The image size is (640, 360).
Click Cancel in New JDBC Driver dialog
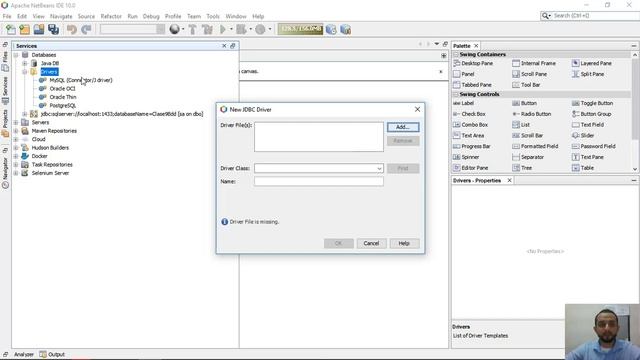coord(371,243)
